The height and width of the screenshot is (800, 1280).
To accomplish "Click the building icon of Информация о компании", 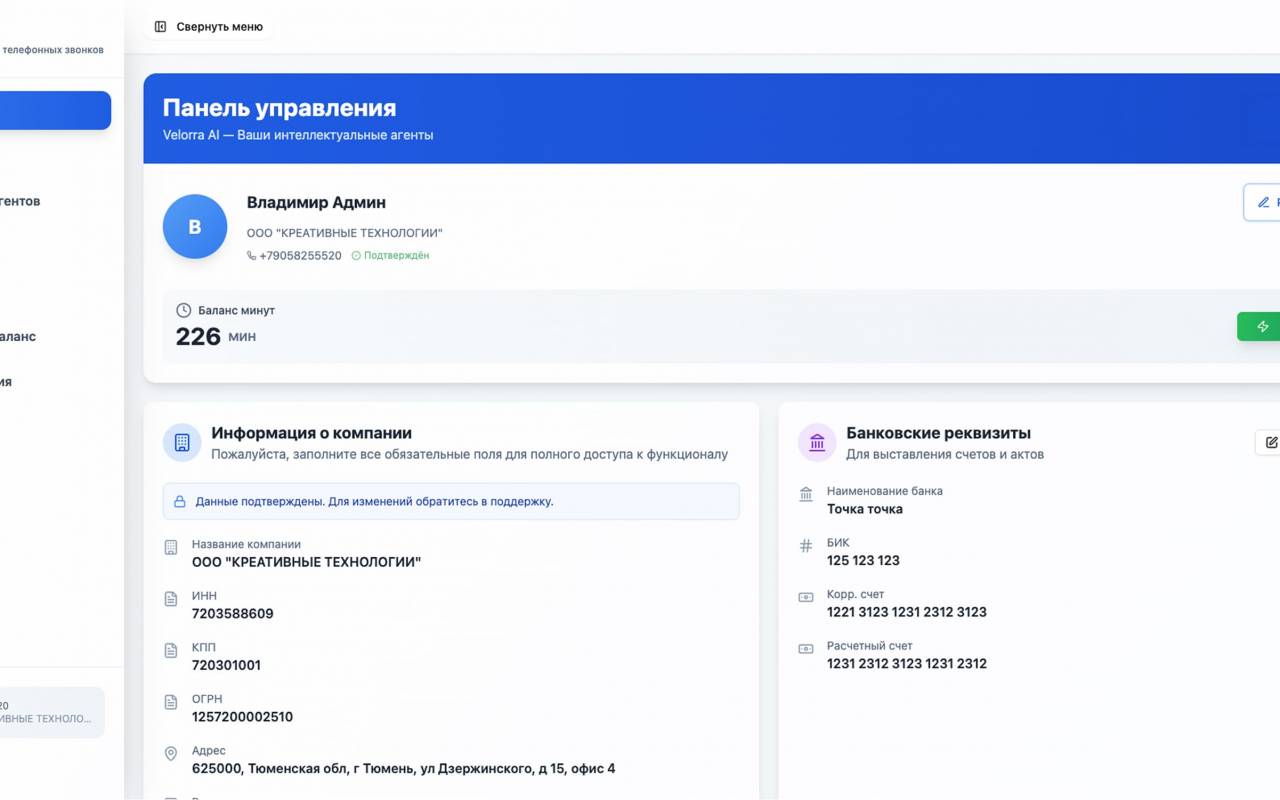I will (182, 443).
